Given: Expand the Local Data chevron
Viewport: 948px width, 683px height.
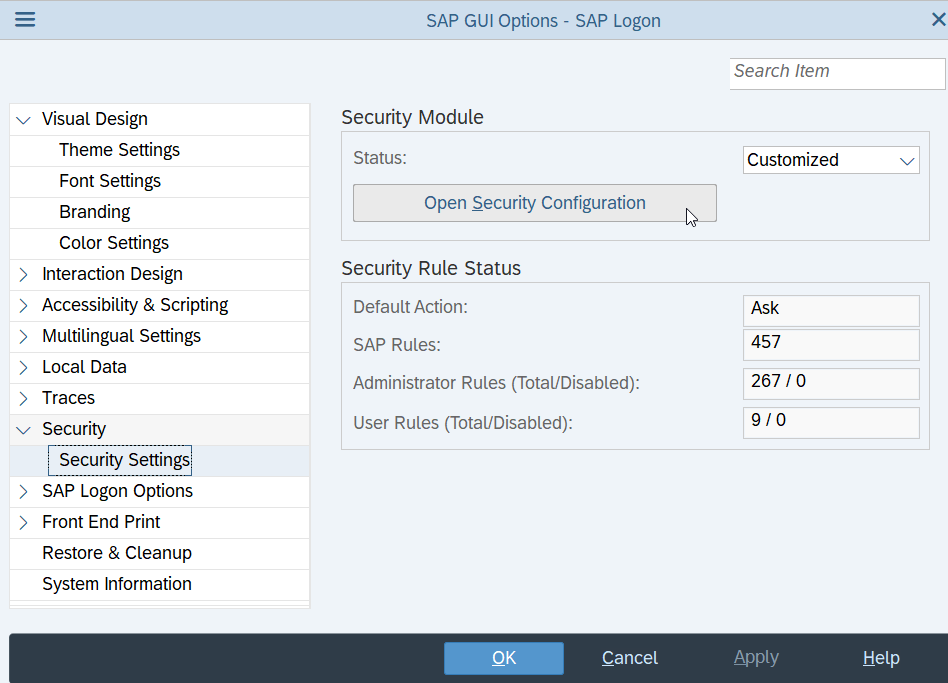Looking at the screenshot, I should pos(24,367).
